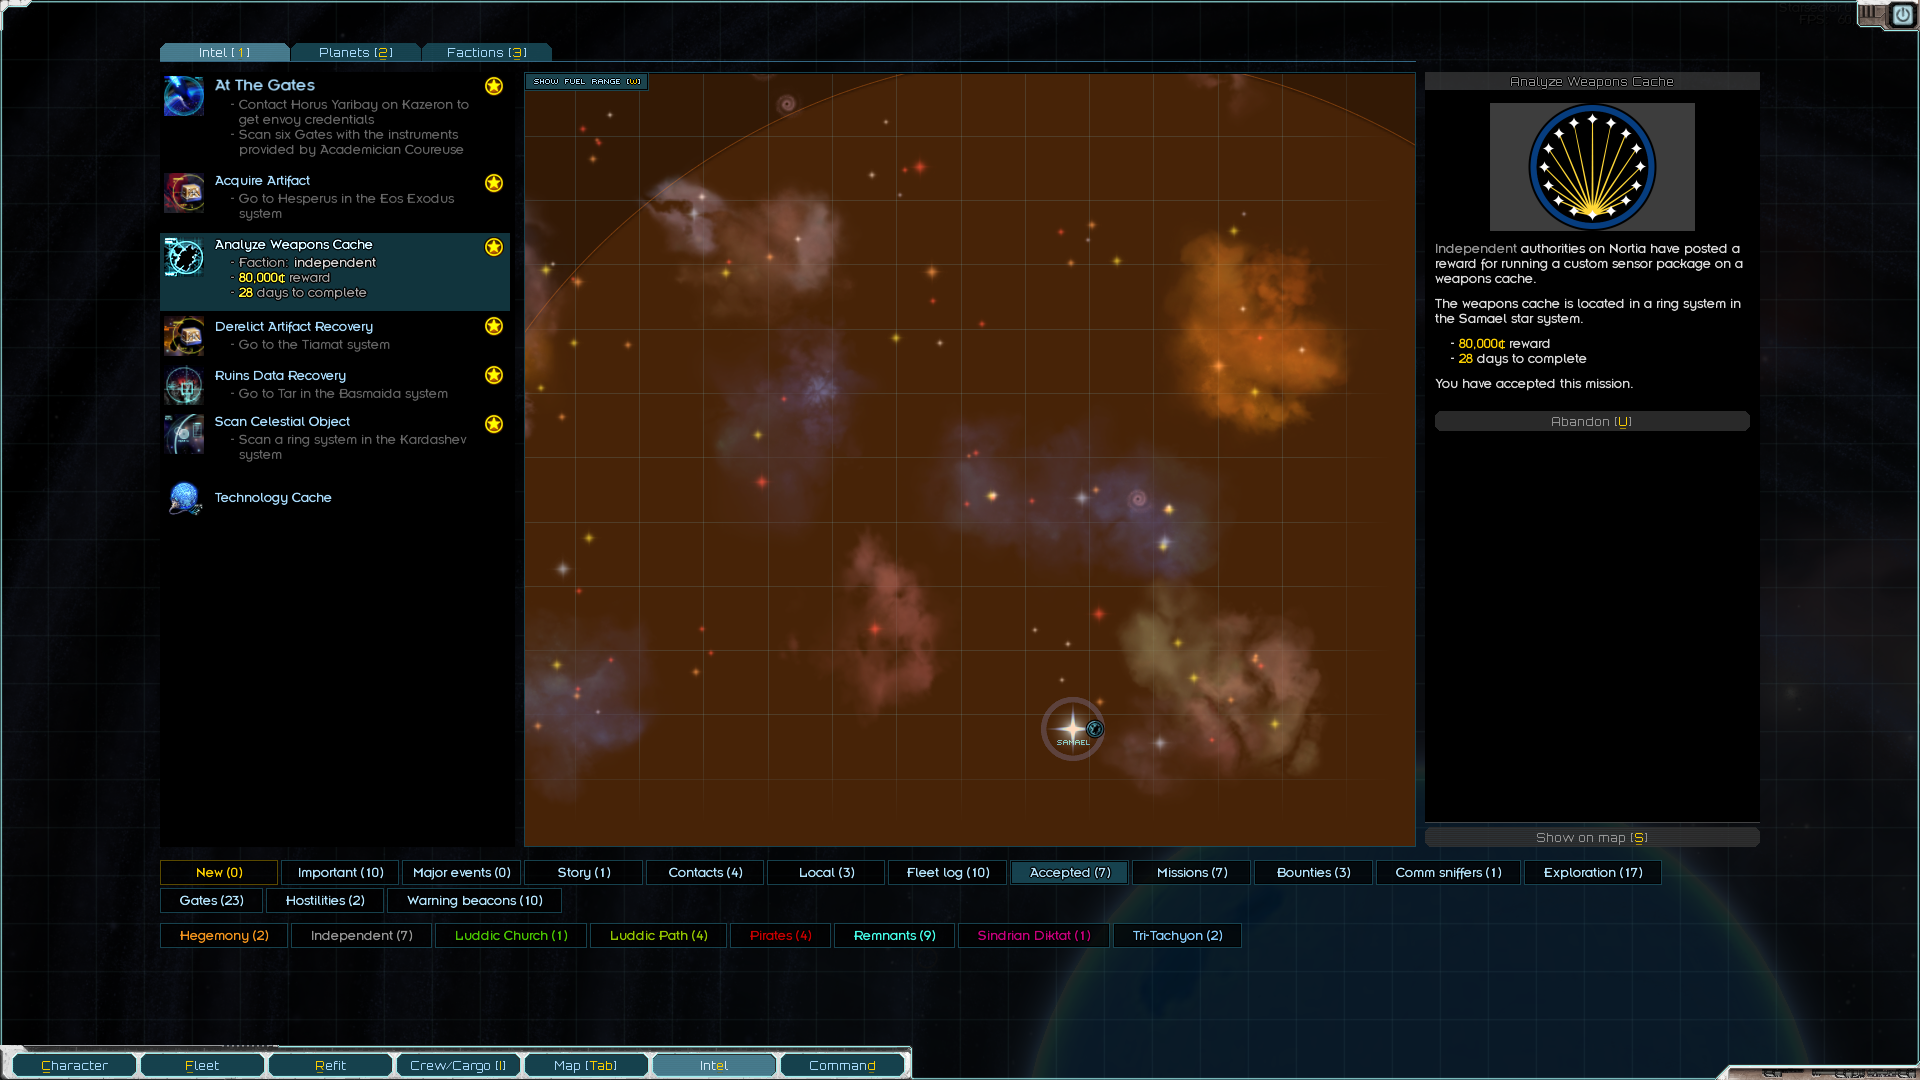Open the Refit screen
The width and height of the screenshot is (1920, 1080).
pyautogui.click(x=330, y=1065)
